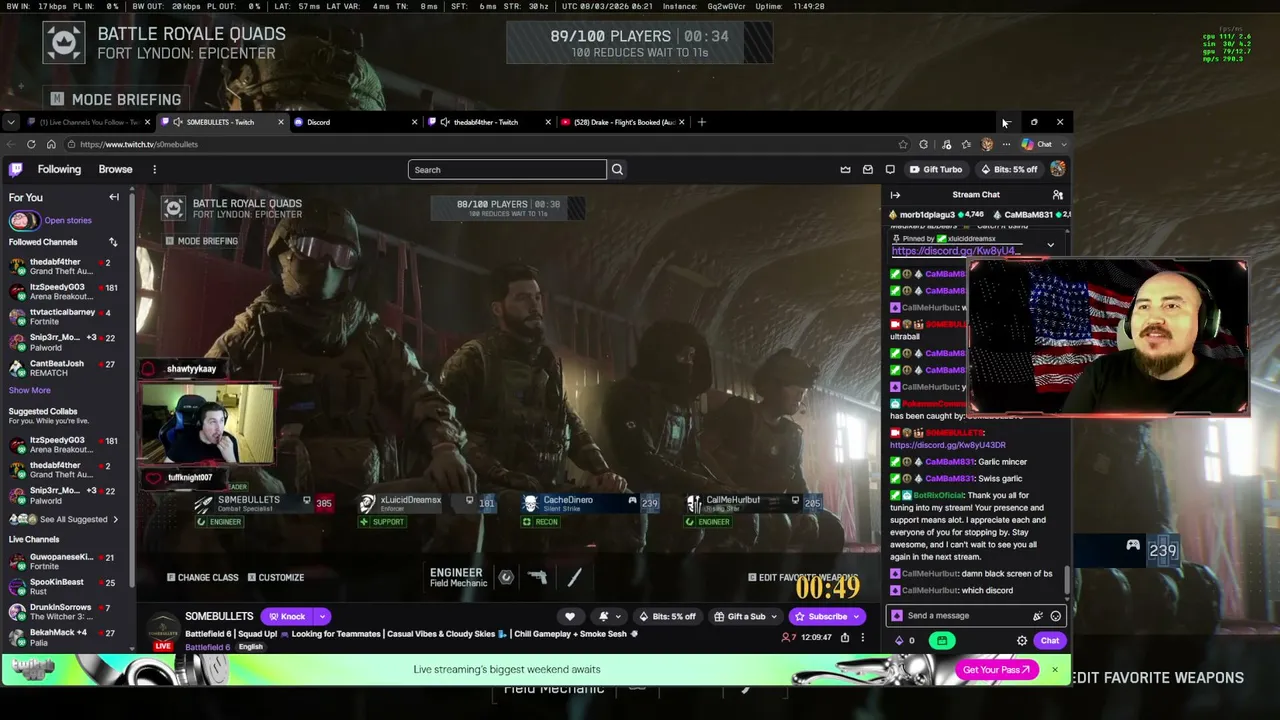Collapse the For You sidebar

[x=114, y=197]
